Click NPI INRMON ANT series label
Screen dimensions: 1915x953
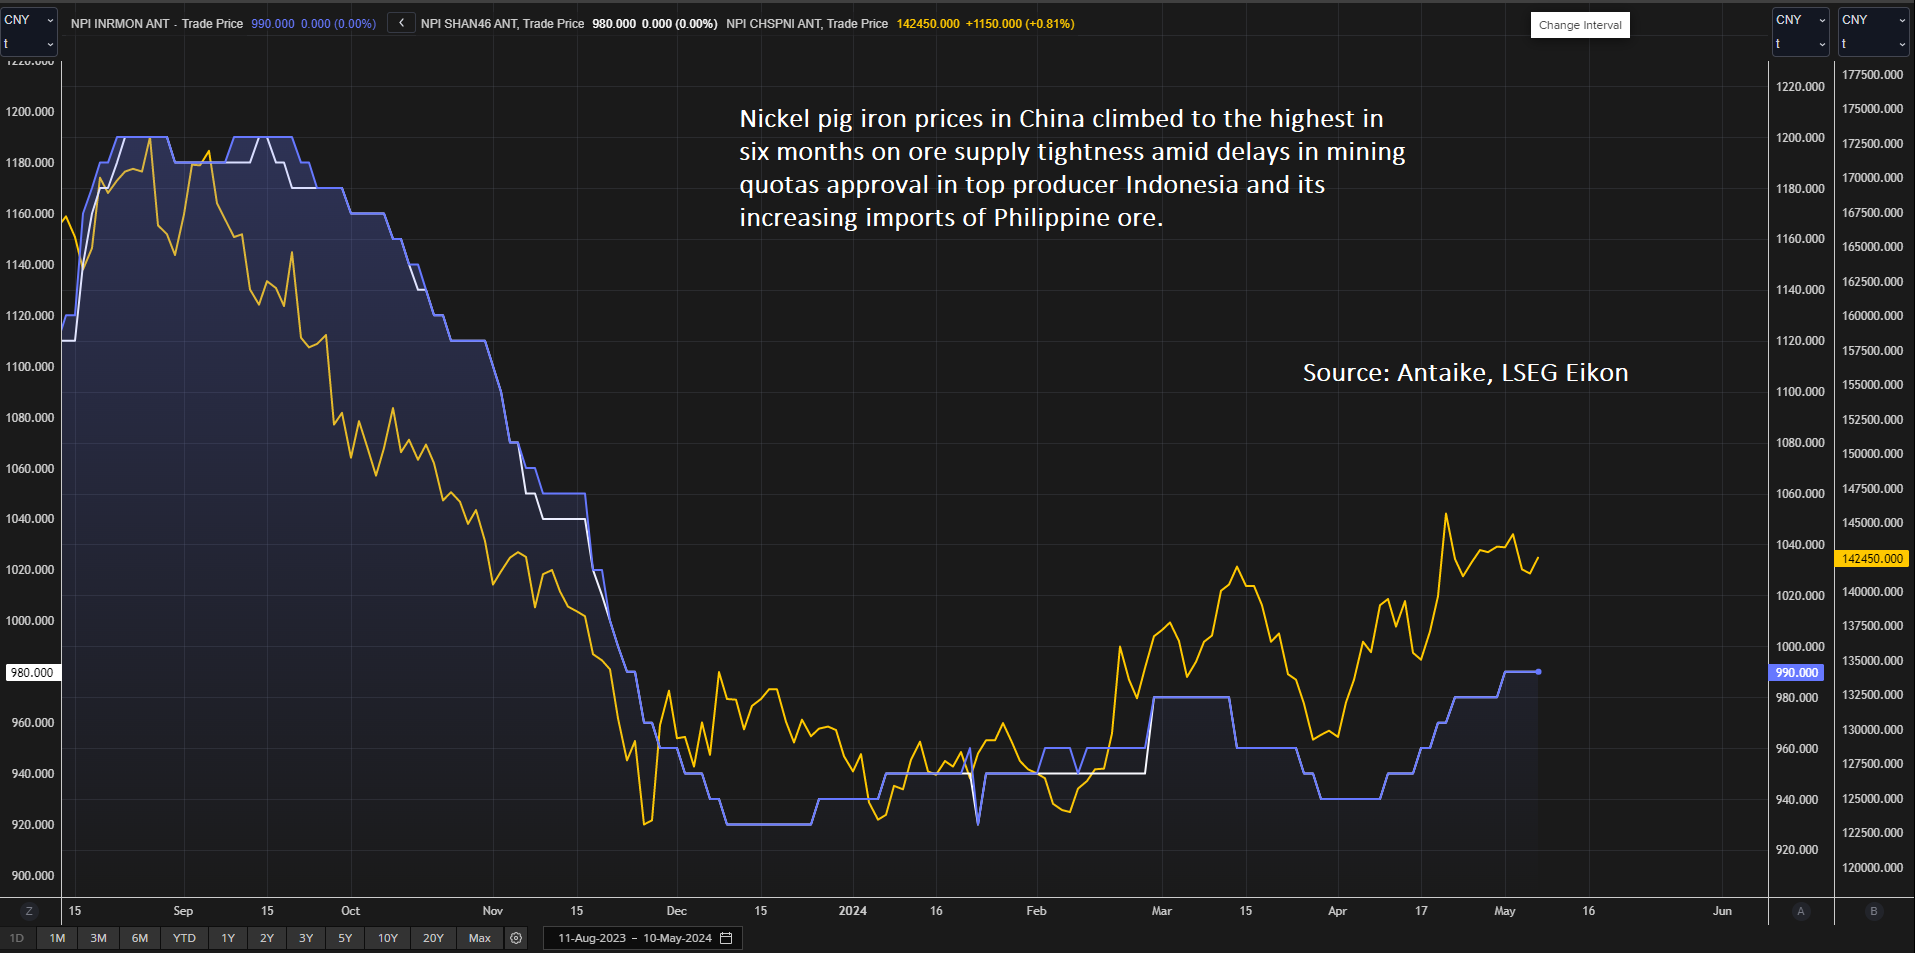coord(120,24)
